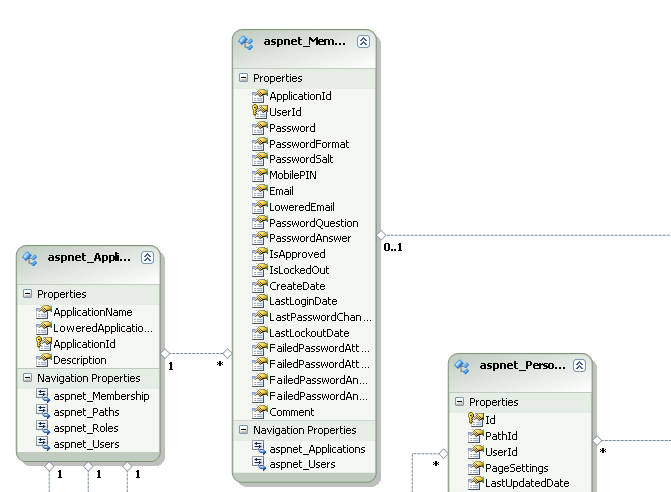Select association diamond on aspnet_Perso... left edge
Screen dimensions: 671x492
[x=443, y=453]
